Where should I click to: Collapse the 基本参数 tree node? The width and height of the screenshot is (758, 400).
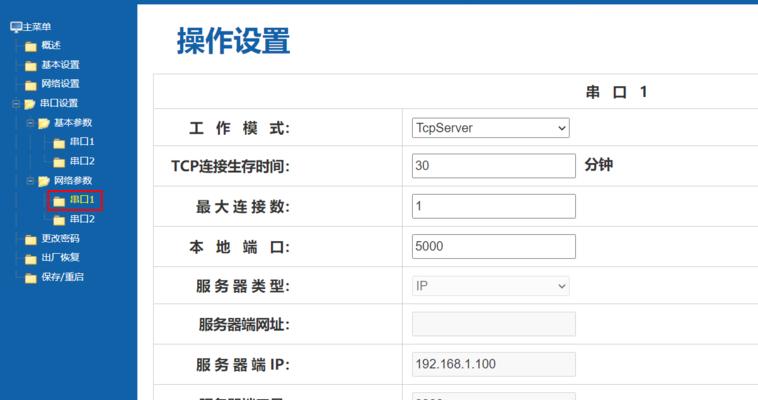coord(30,123)
